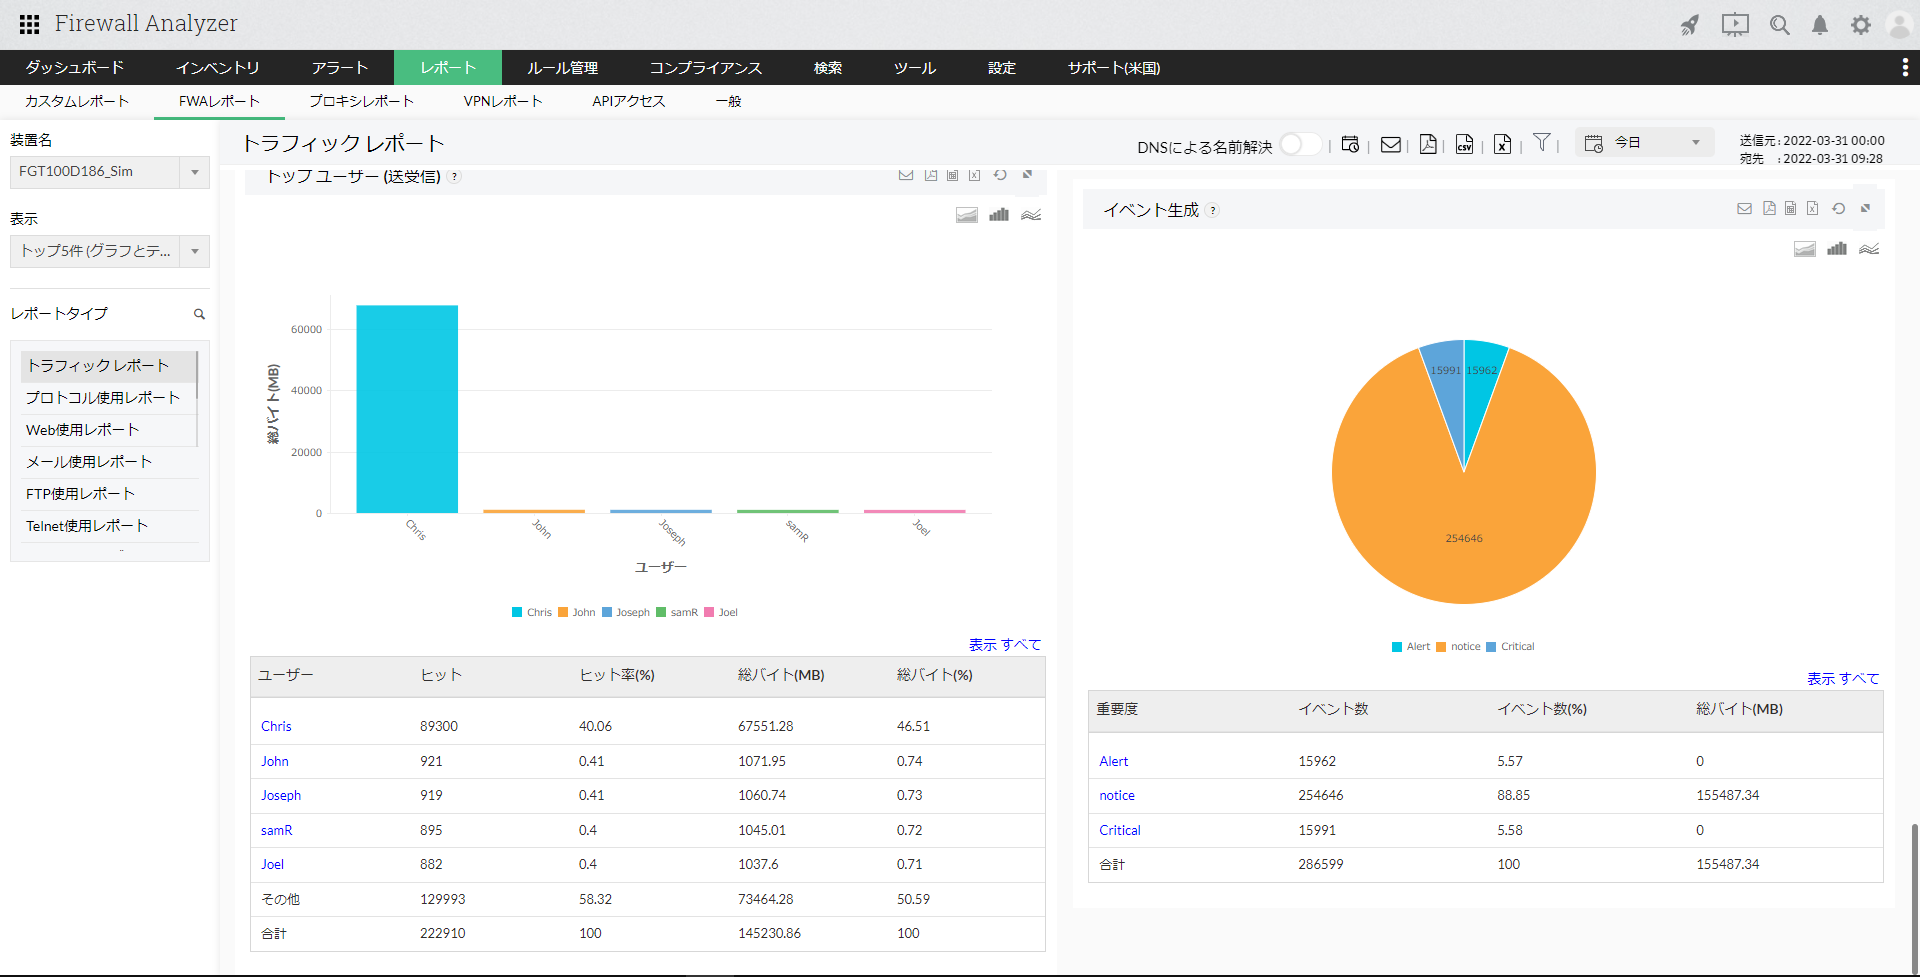Screen dimensions: 1920x977
Task: Open the notifications bell icon
Action: [1820, 25]
